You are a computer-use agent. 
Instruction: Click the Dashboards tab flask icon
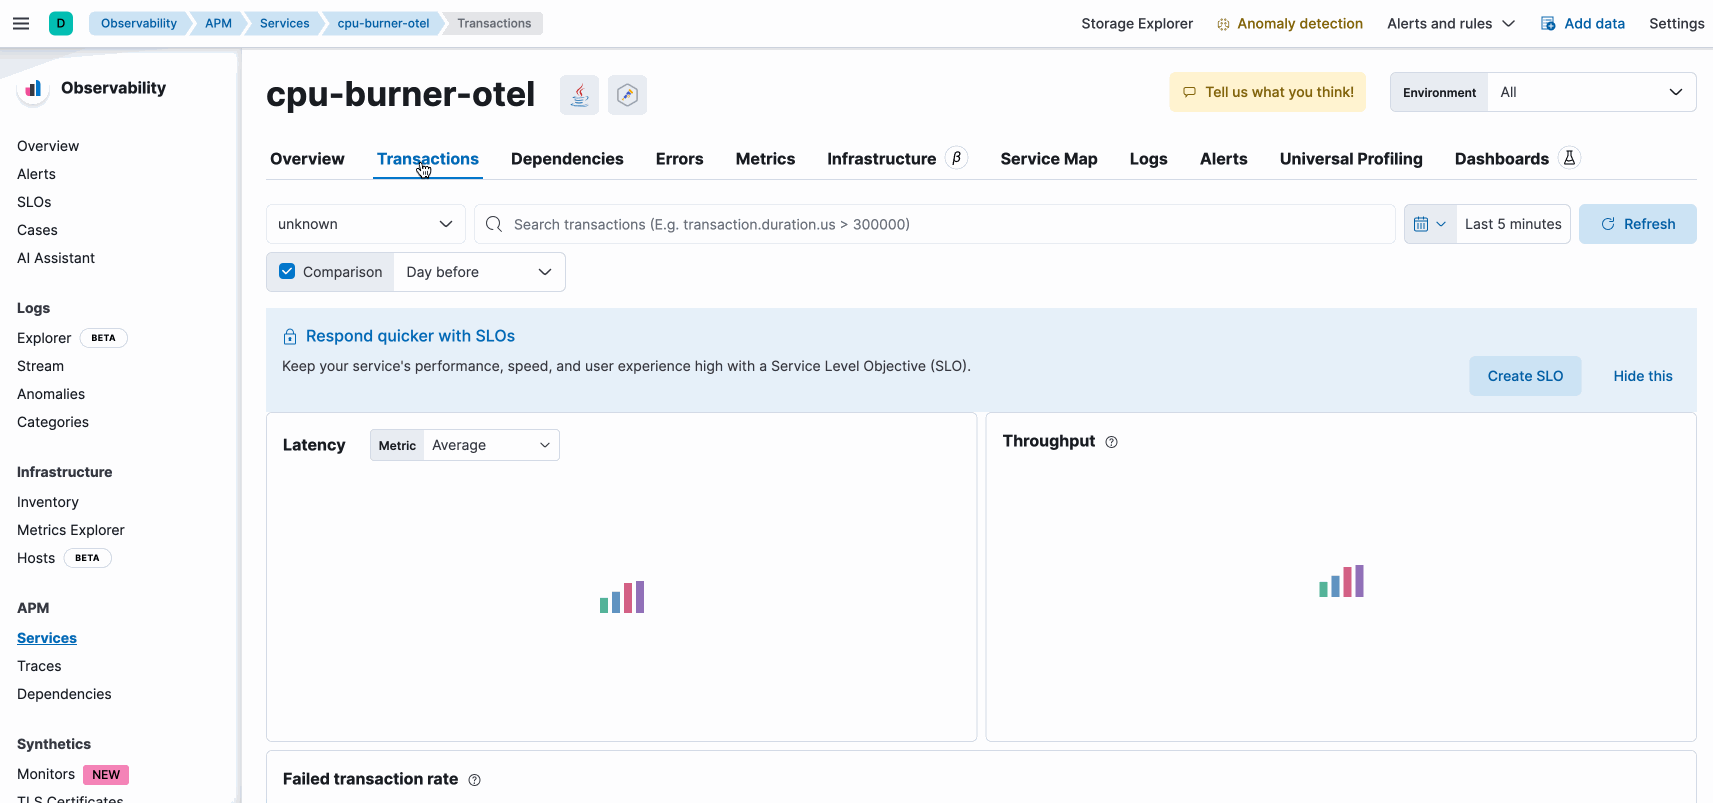click(1569, 158)
